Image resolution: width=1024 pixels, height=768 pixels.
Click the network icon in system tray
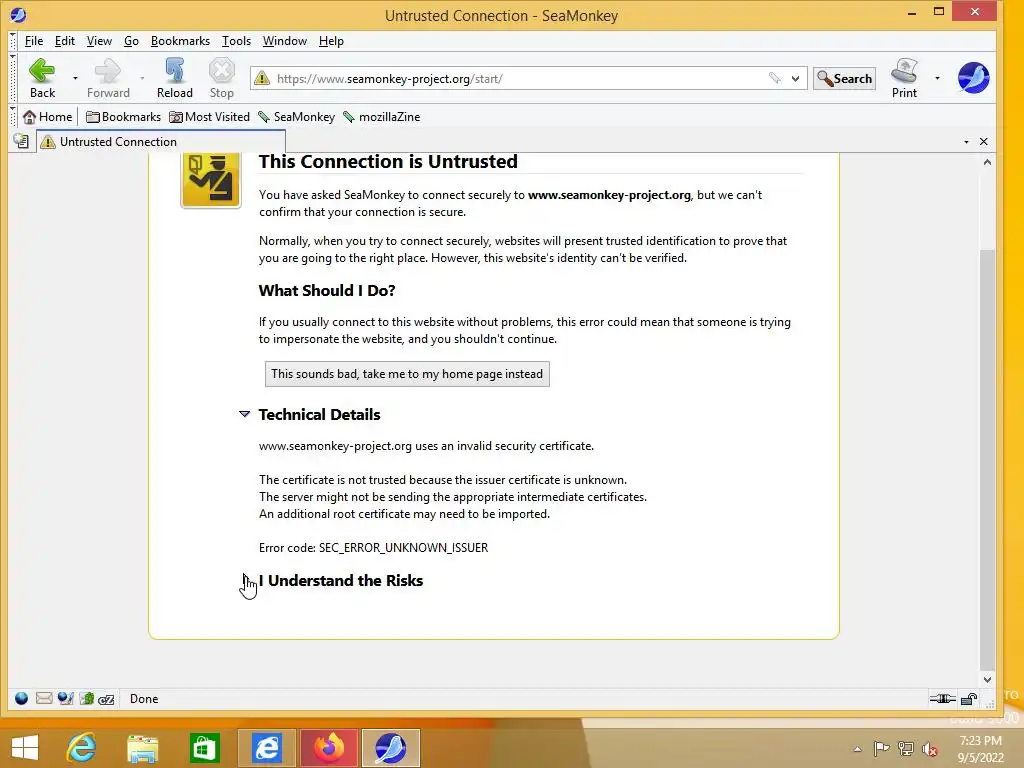[x=906, y=749]
